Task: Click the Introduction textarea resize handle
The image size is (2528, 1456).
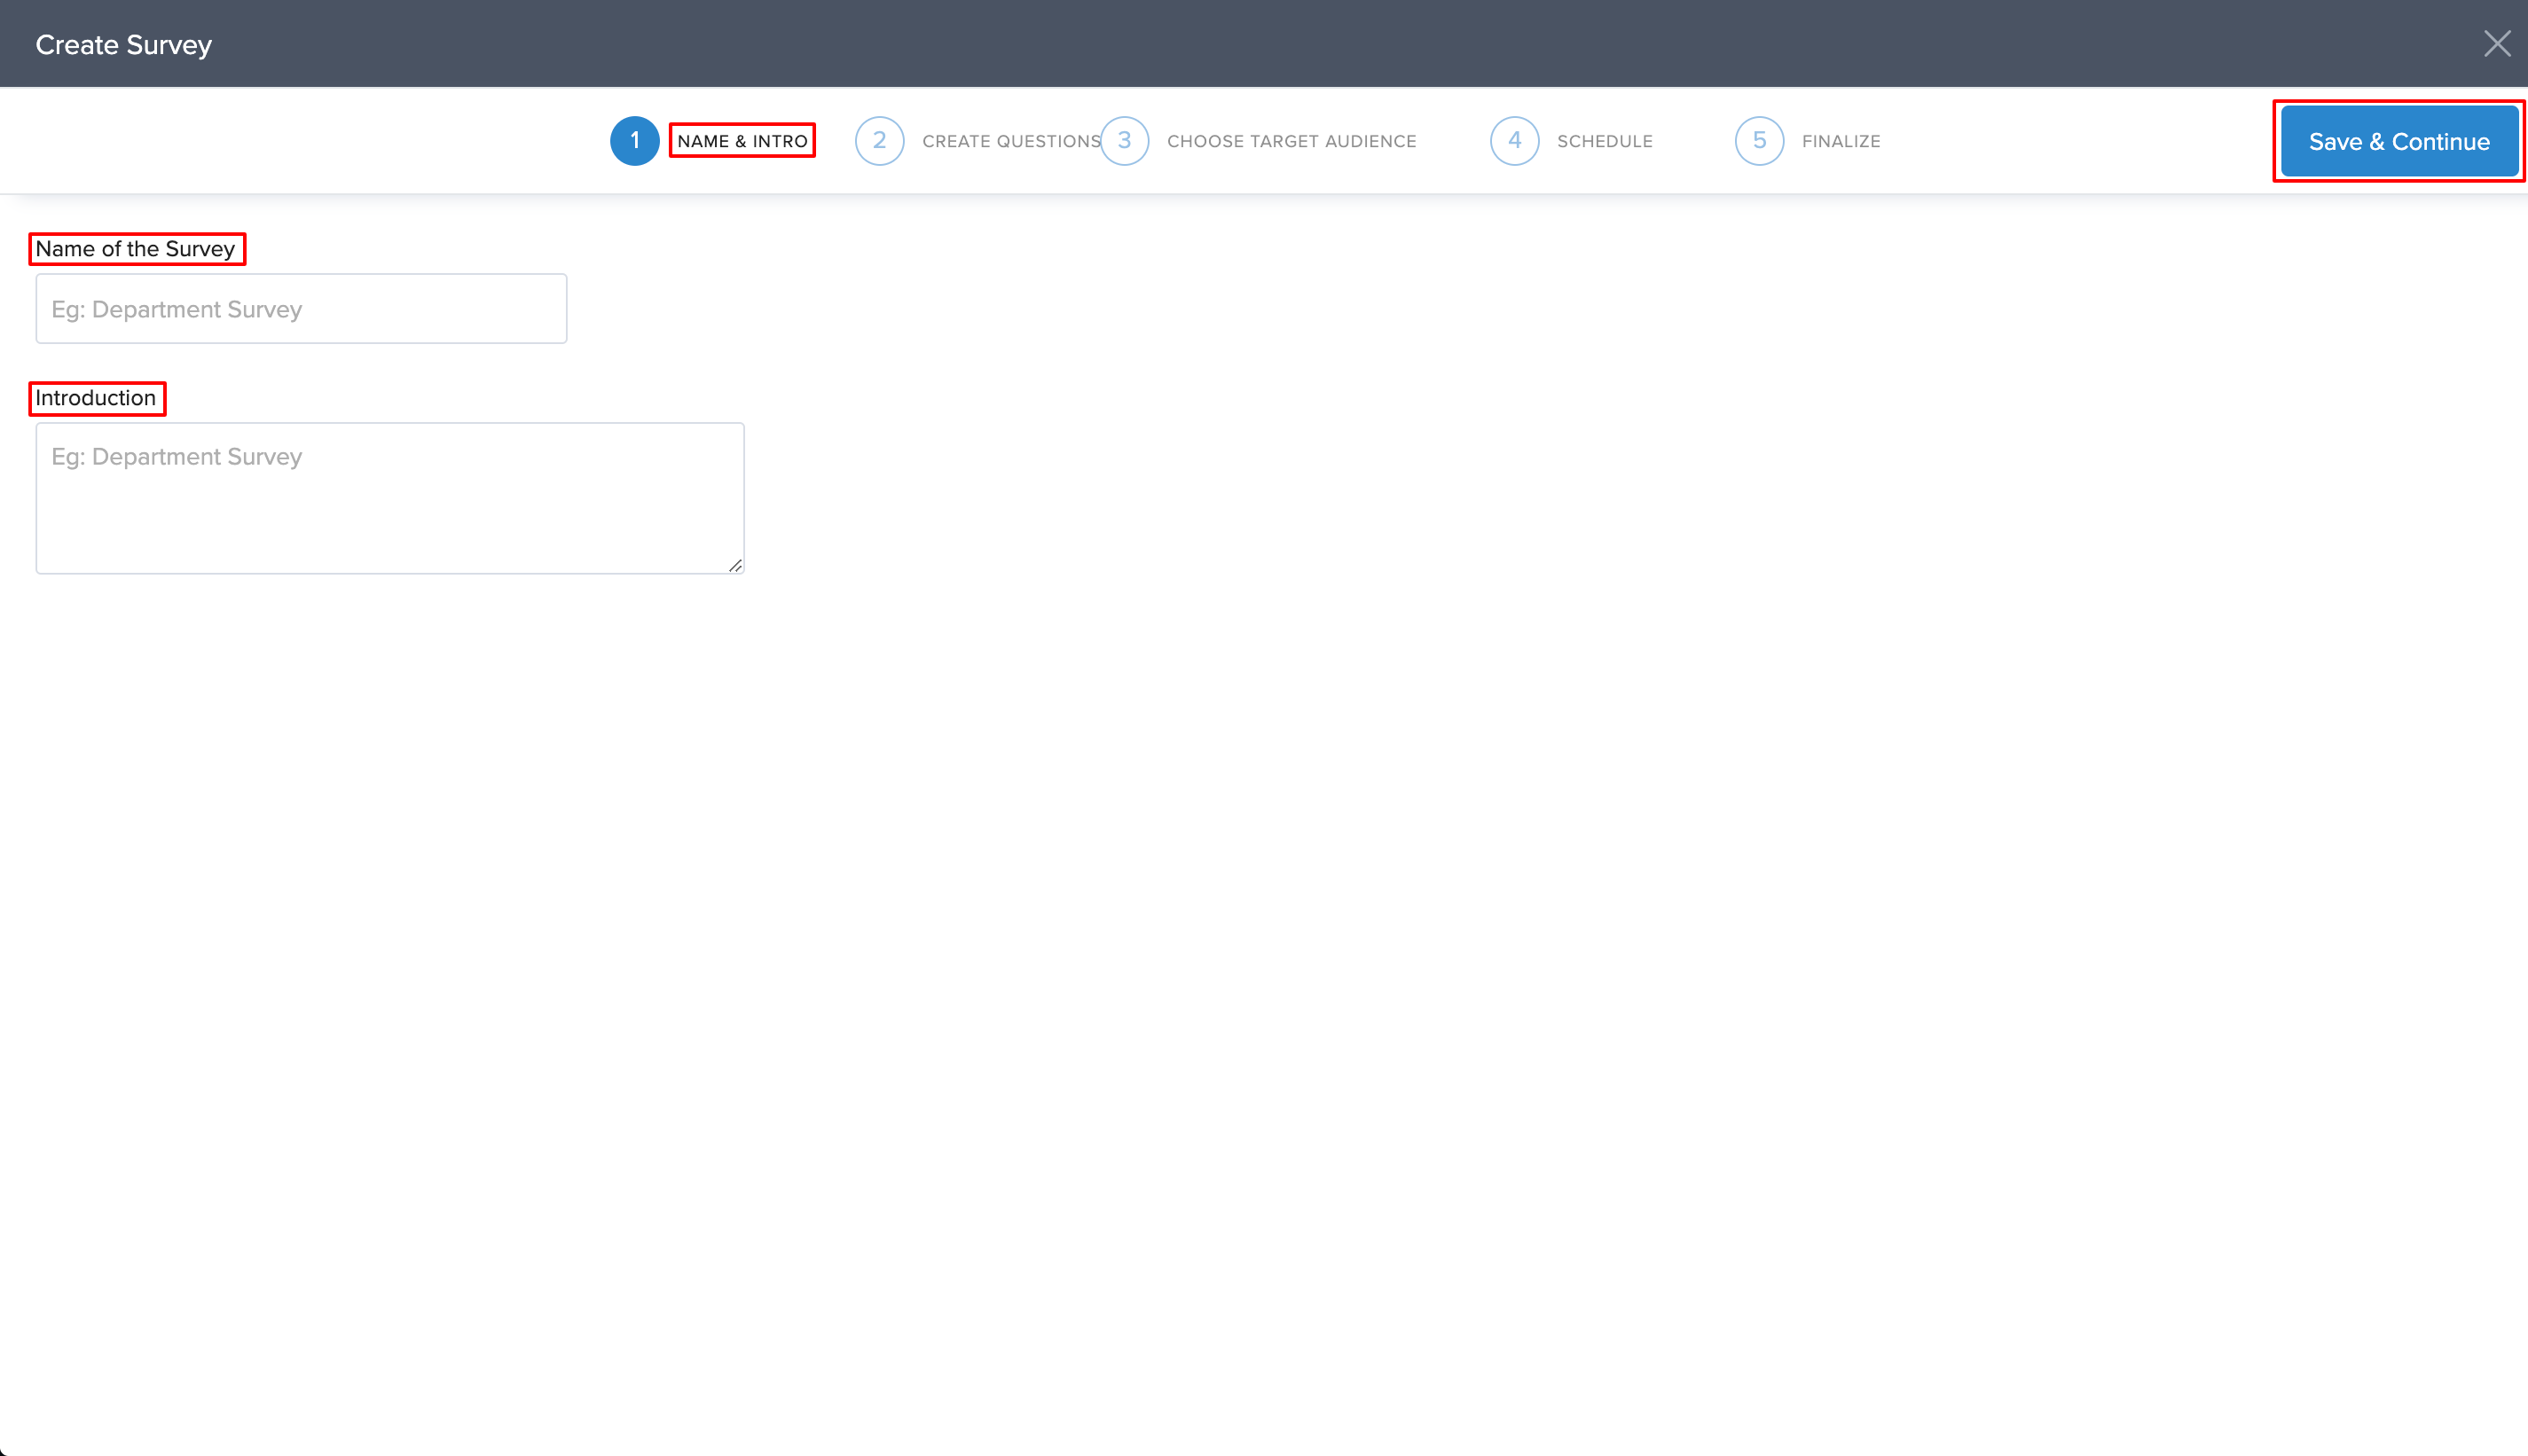Action: pyautogui.click(x=735, y=566)
